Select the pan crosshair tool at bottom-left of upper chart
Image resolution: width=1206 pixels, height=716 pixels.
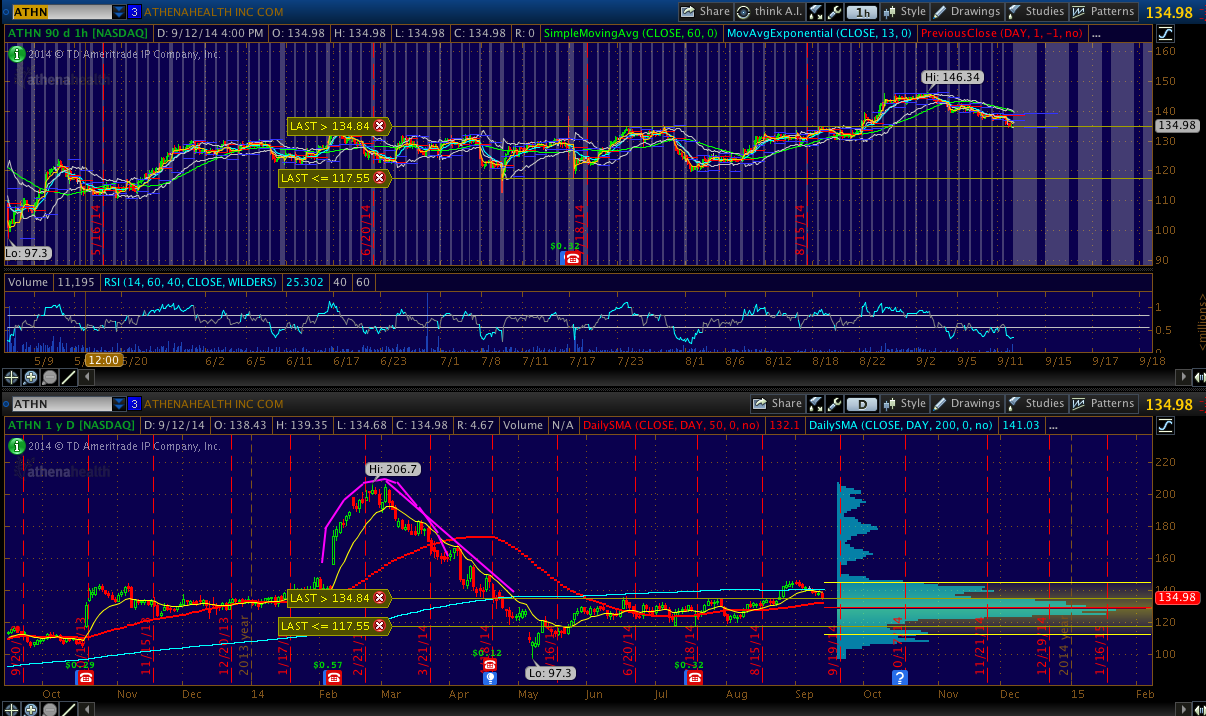[x=13, y=377]
